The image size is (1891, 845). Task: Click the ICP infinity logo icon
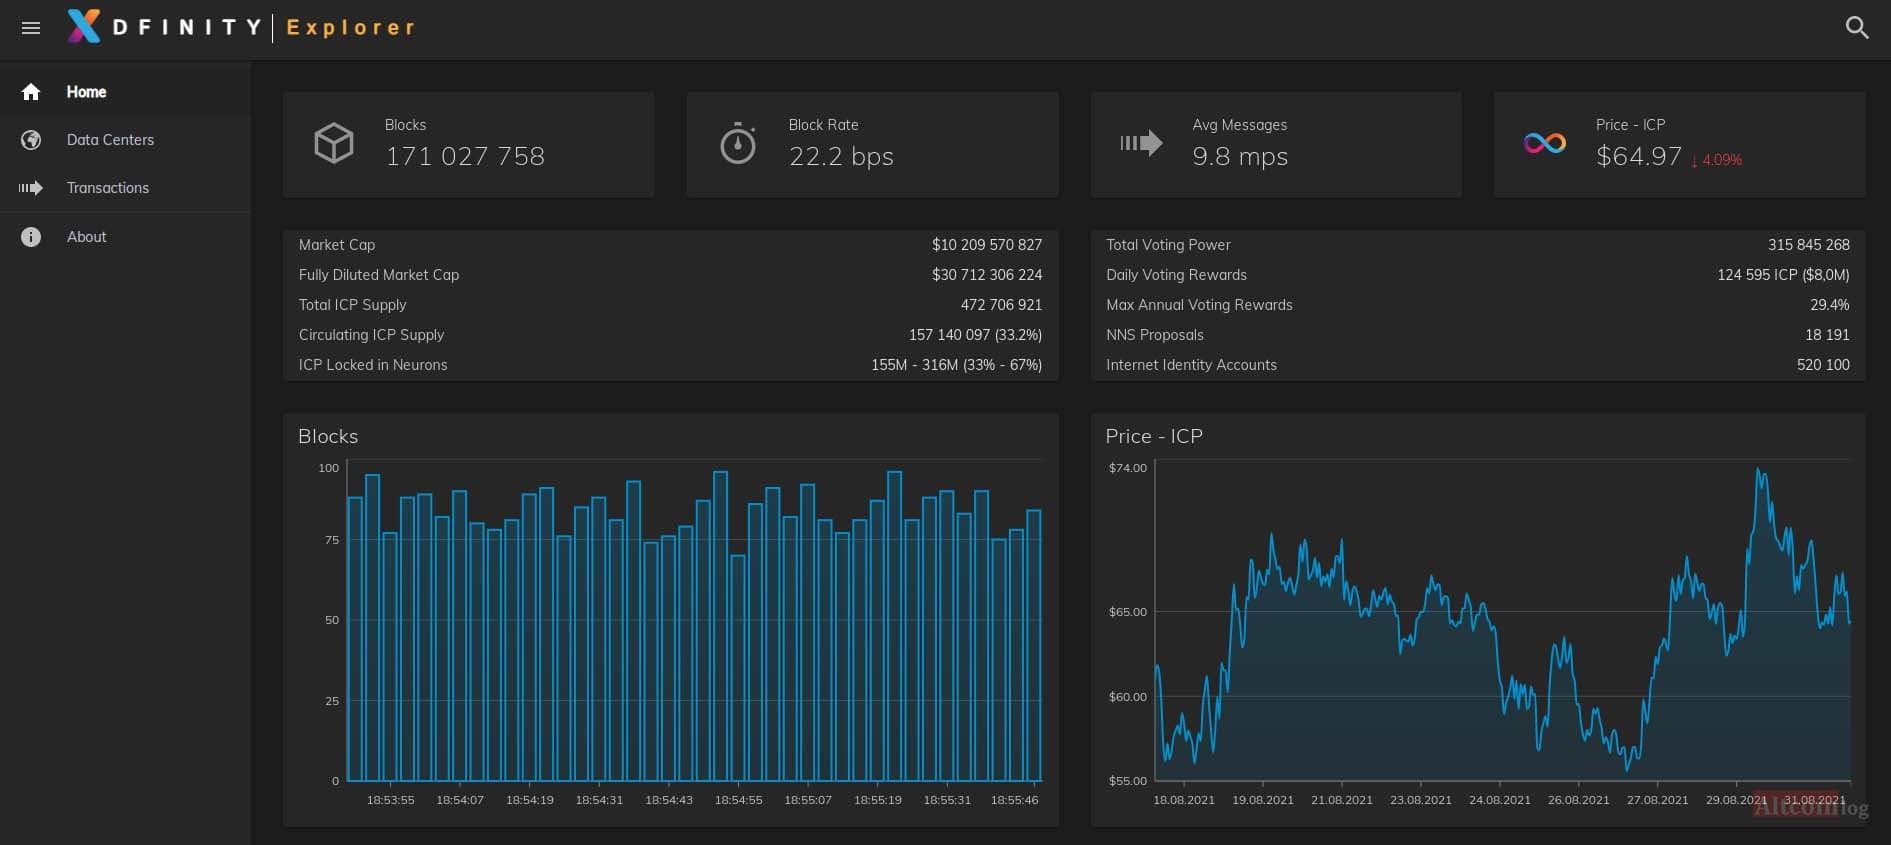click(1545, 144)
